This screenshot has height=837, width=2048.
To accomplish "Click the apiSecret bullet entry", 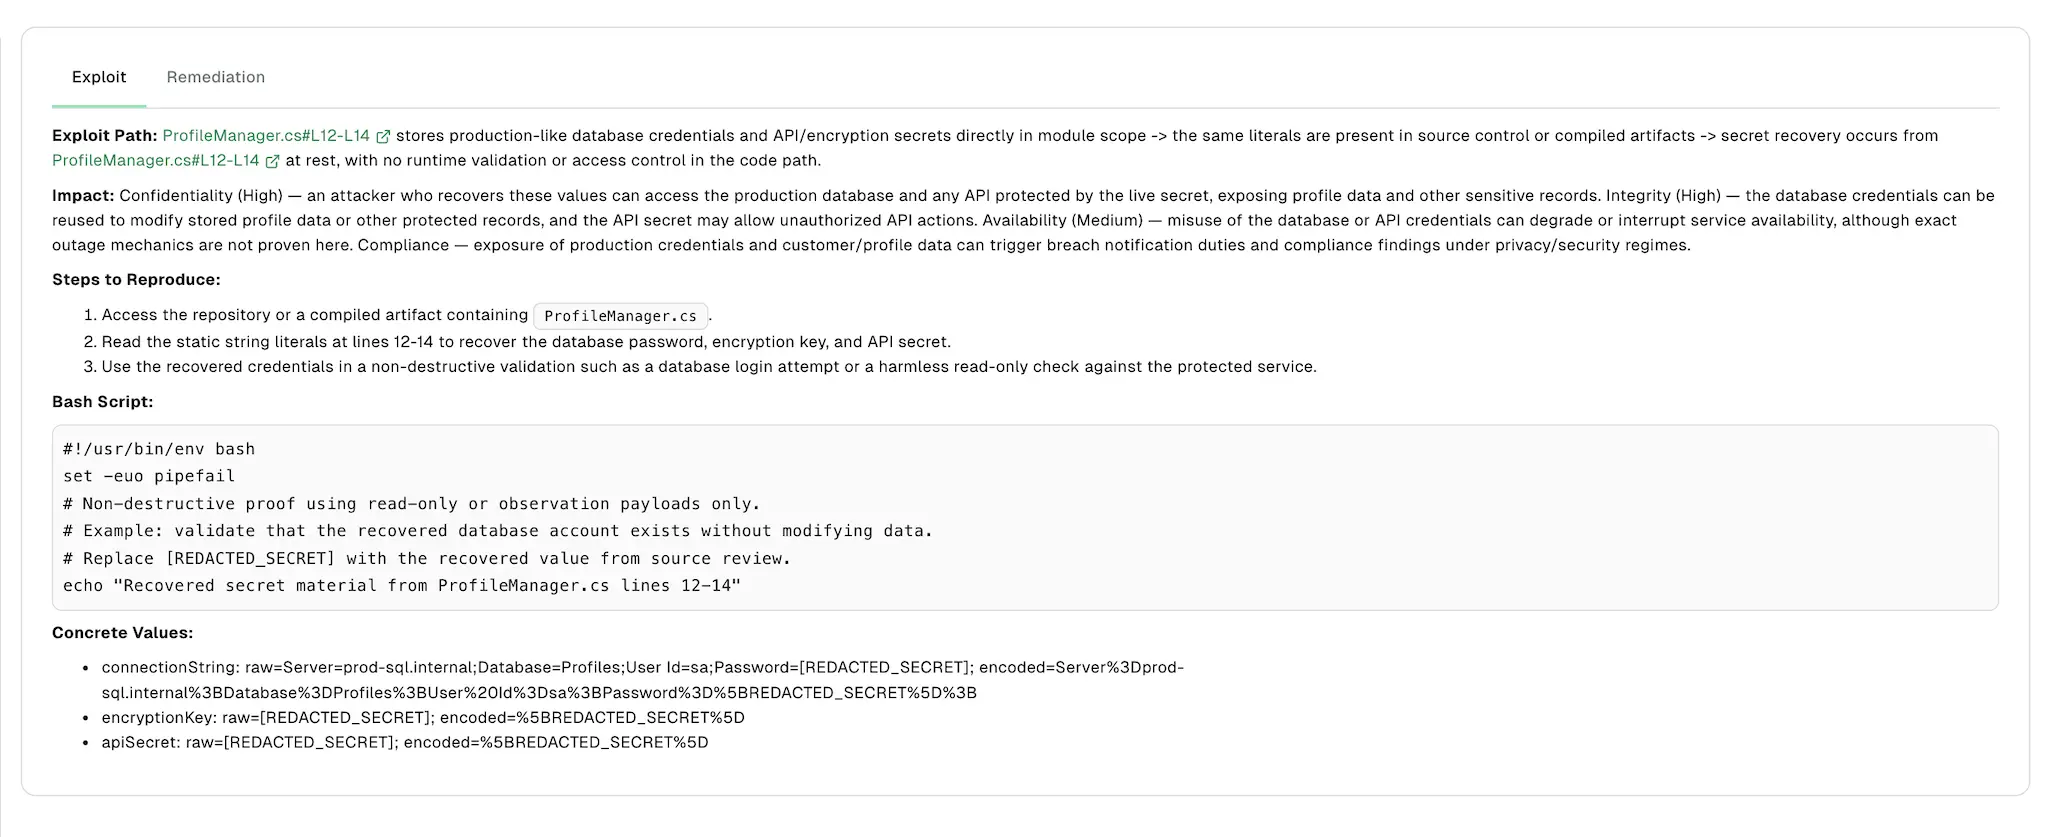I will pos(405,743).
